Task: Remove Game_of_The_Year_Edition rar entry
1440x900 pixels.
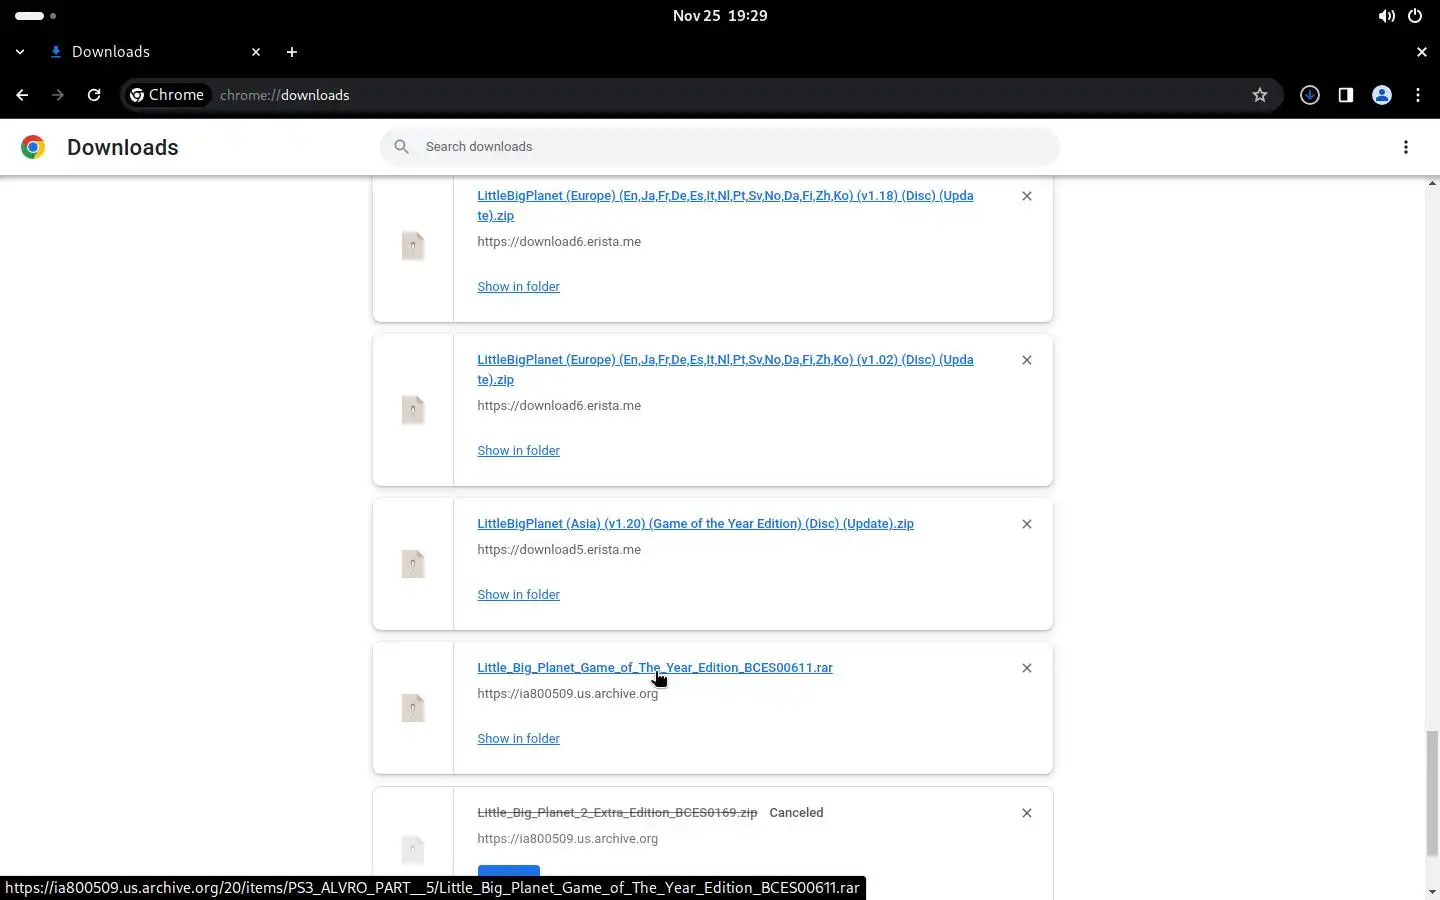Action: click(x=1027, y=668)
